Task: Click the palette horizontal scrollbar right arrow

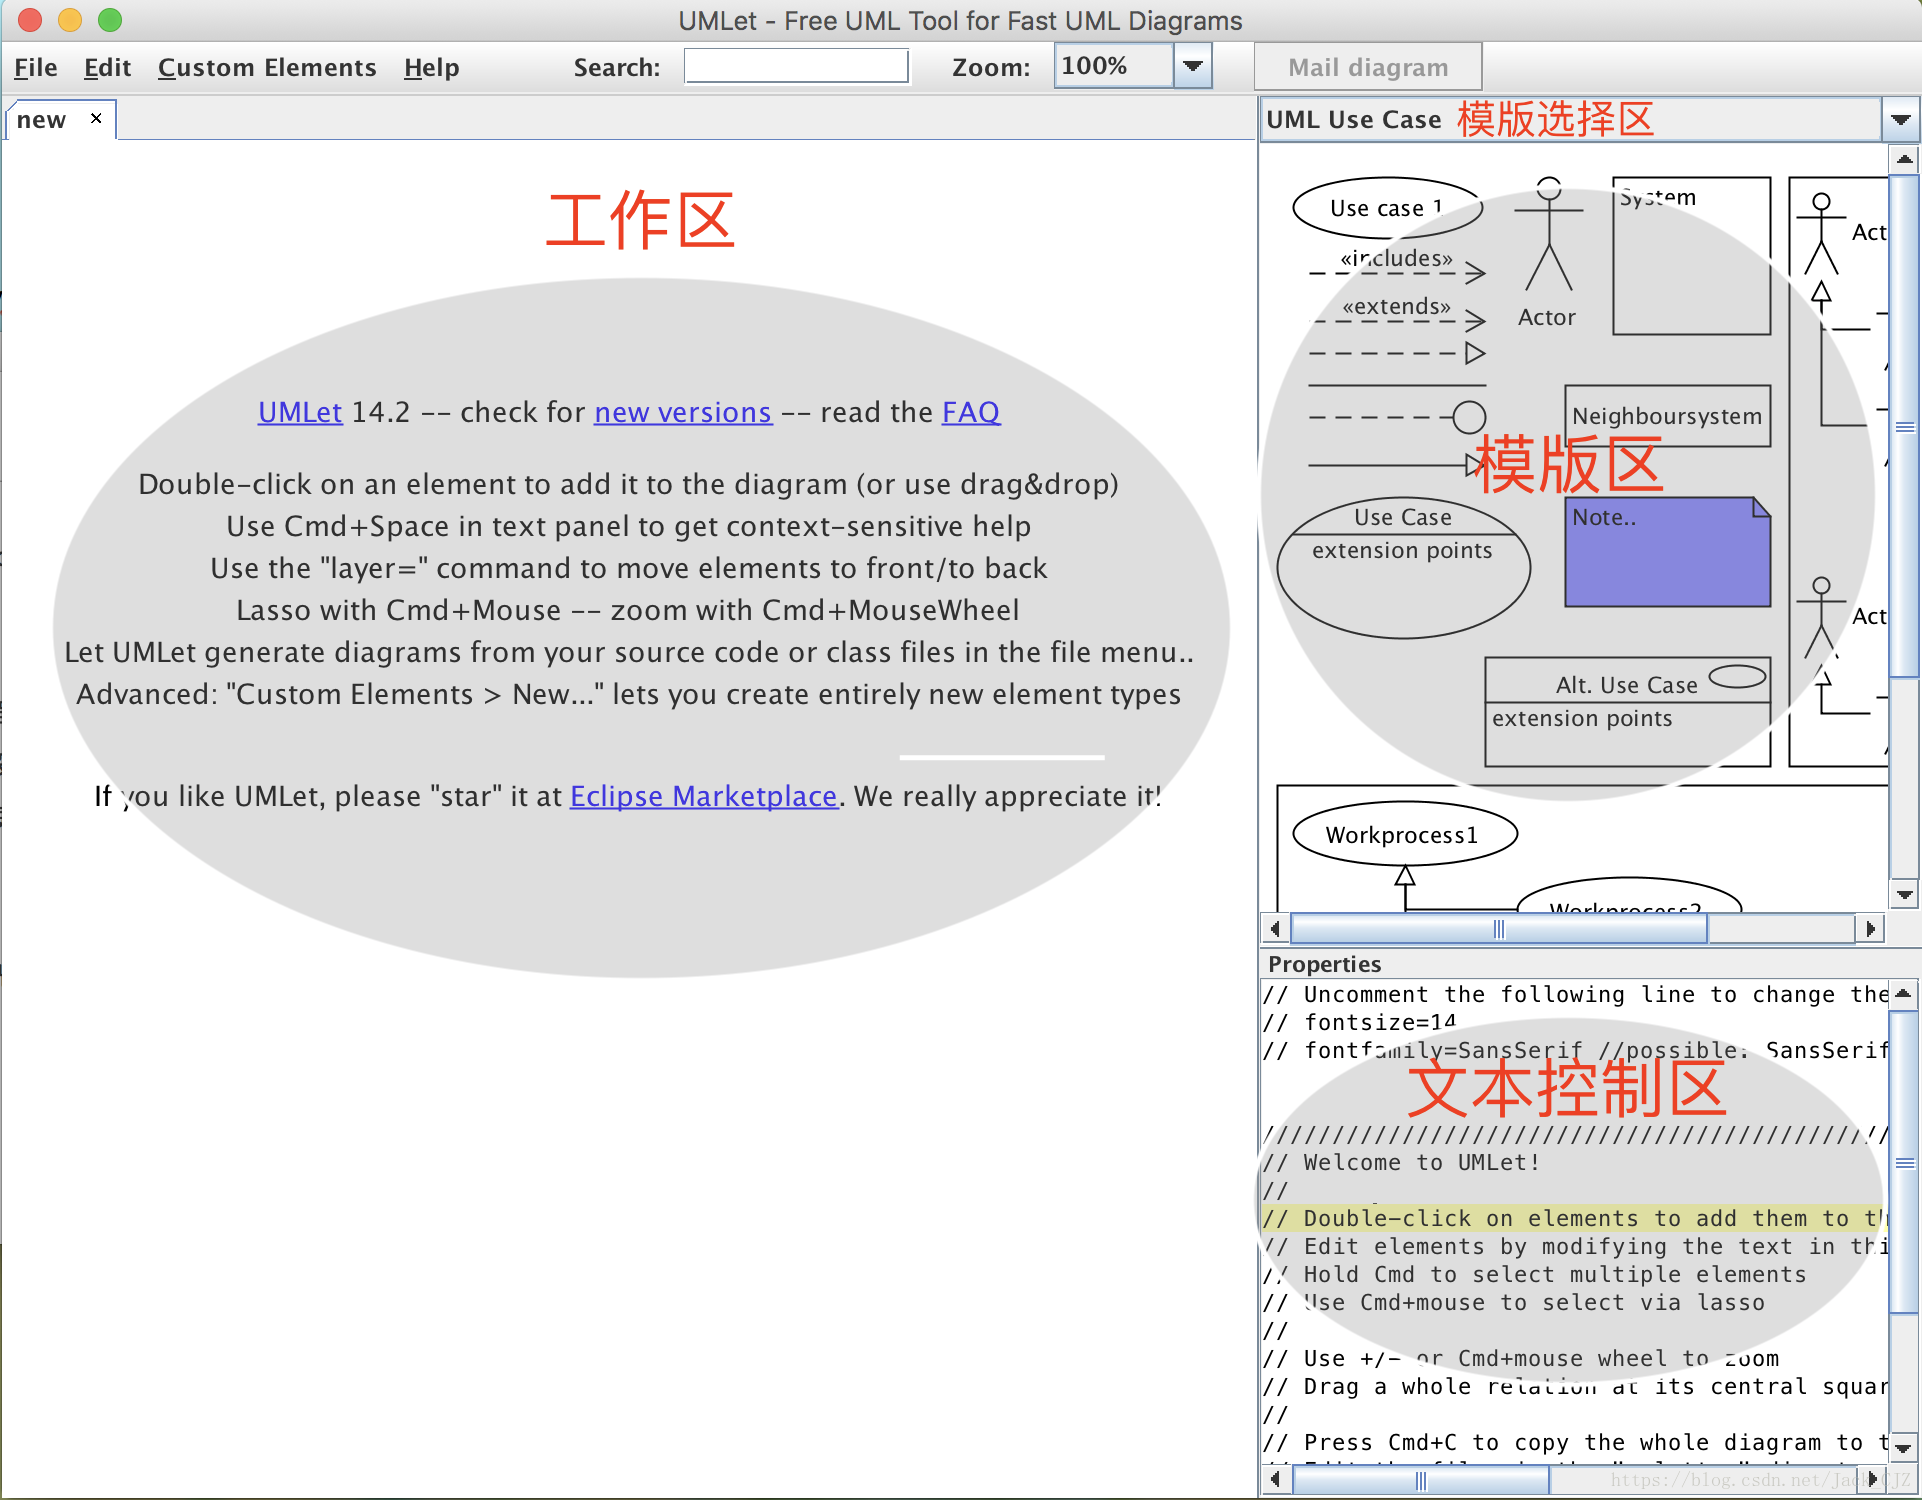Action: point(1869,929)
